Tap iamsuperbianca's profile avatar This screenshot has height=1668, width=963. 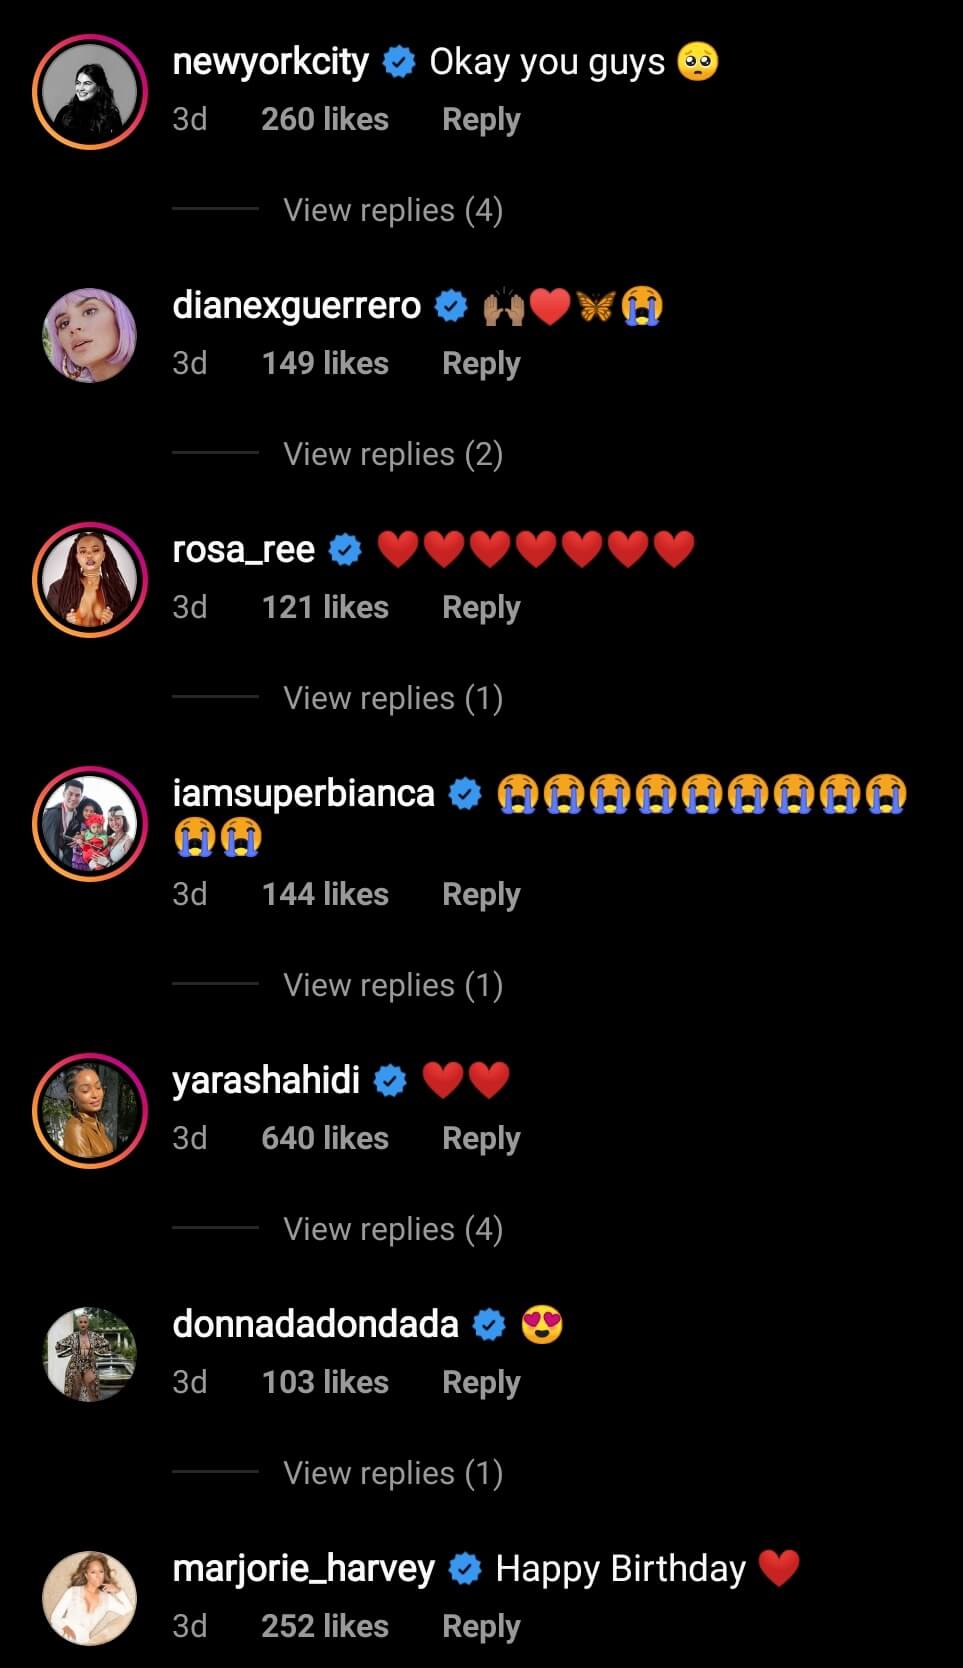pos(90,824)
